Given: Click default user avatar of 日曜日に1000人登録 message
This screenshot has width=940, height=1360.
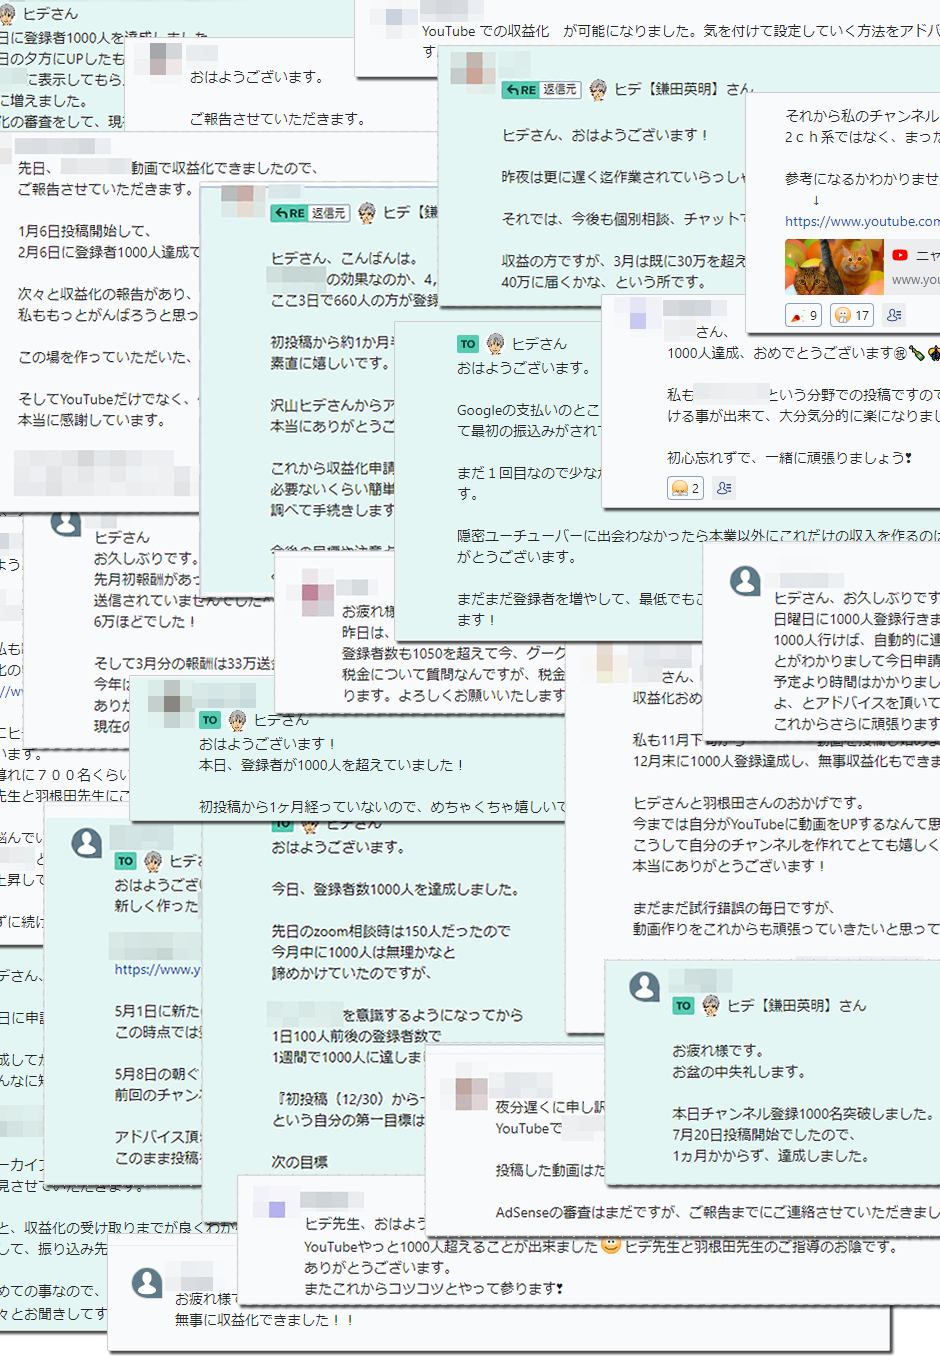Looking at the screenshot, I should click(x=745, y=581).
